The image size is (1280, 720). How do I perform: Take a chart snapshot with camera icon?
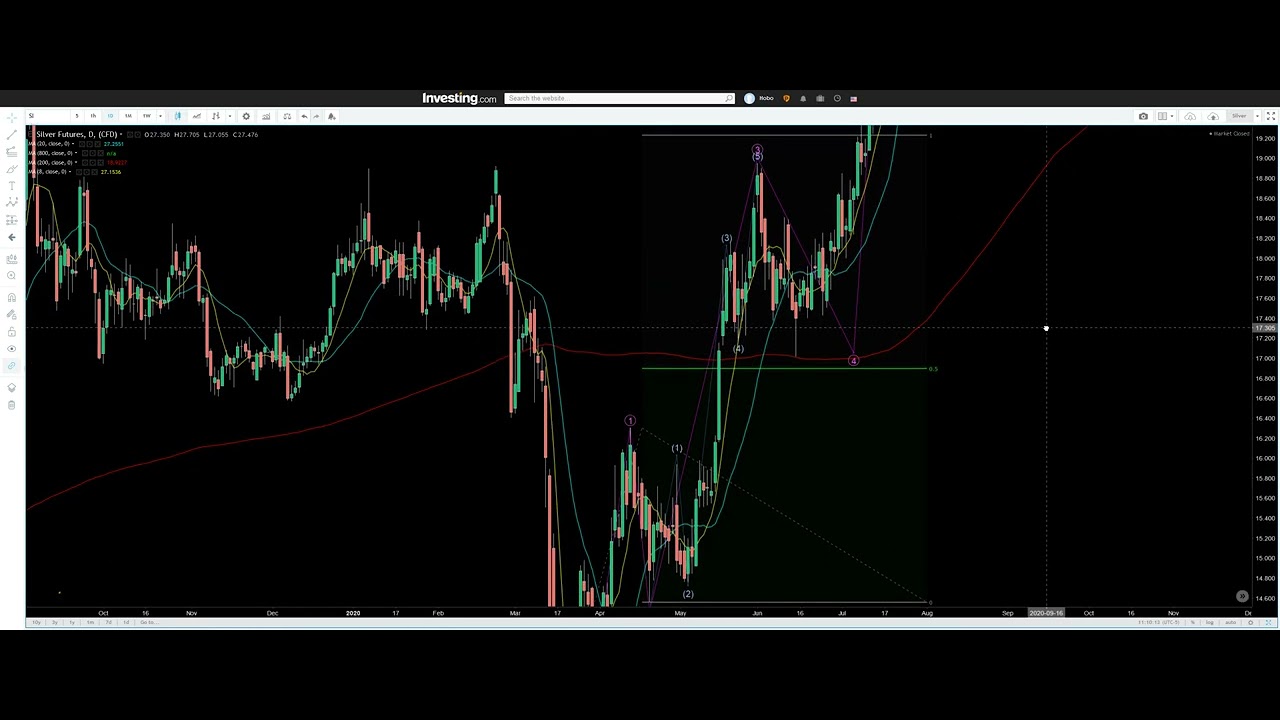1143,116
